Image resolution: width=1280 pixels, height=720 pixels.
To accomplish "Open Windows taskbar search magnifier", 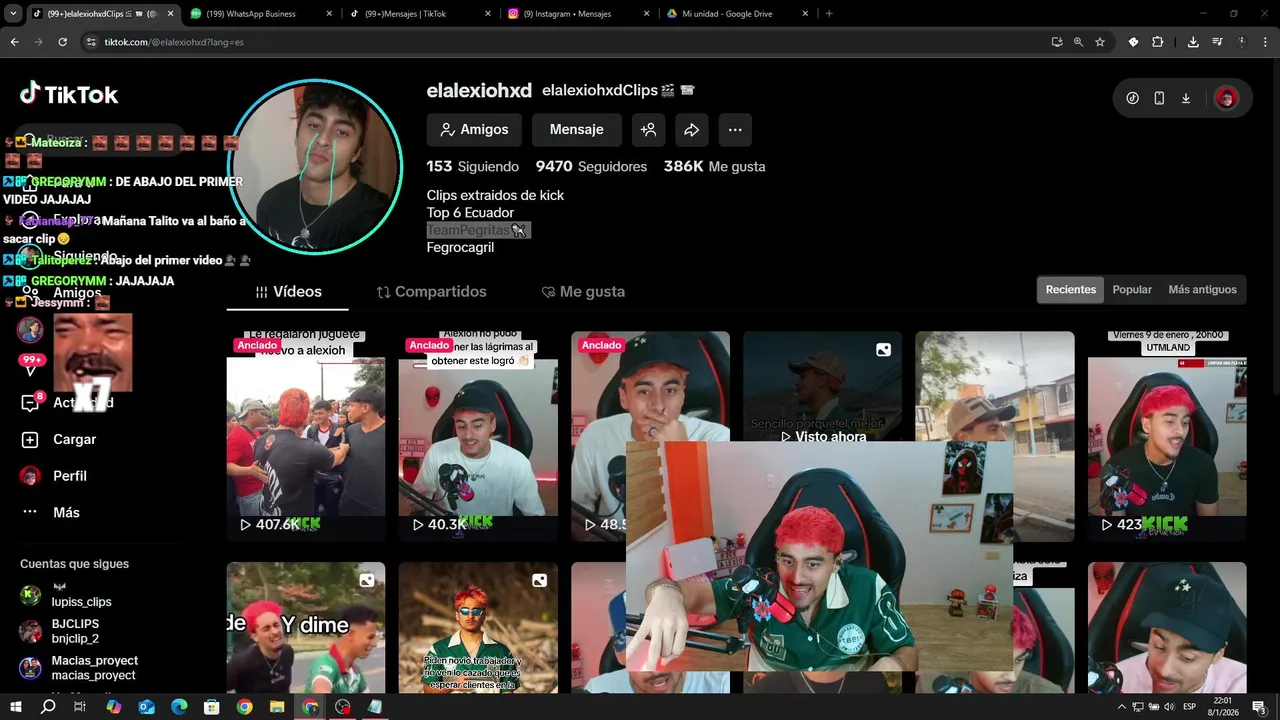I will pyautogui.click(x=48, y=707).
